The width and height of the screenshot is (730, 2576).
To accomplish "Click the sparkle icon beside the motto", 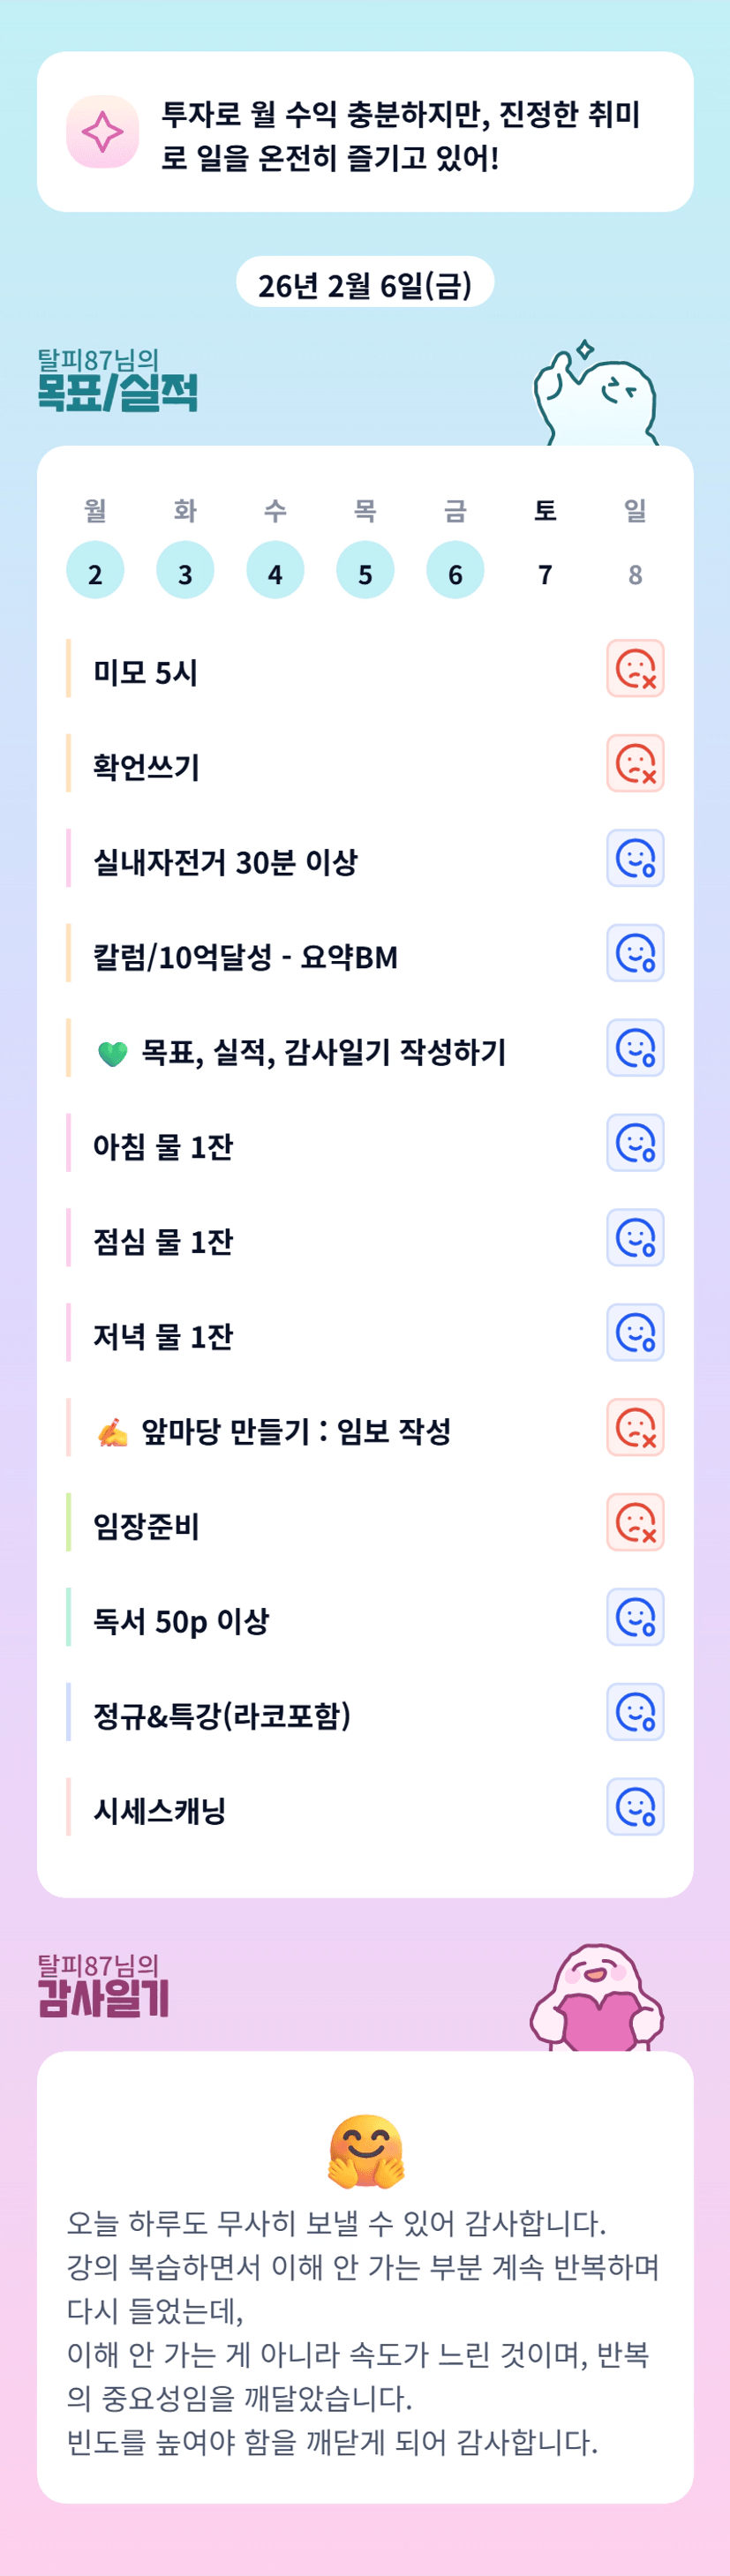I will click(102, 132).
